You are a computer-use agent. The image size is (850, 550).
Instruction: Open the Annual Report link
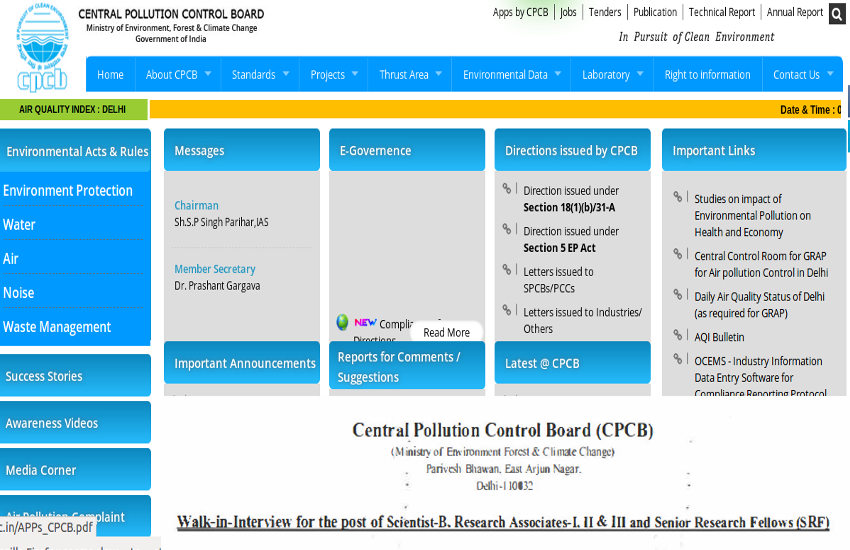click(x=795, y=12)
